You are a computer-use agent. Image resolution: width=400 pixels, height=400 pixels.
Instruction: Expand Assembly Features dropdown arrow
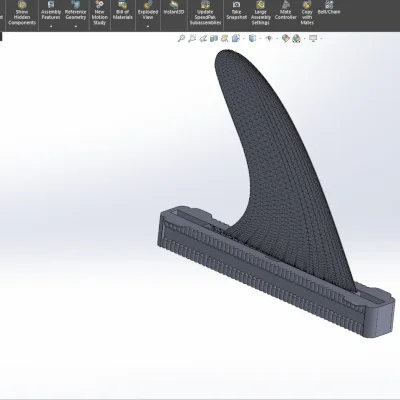pyautogui.click(x=51, y=26)
